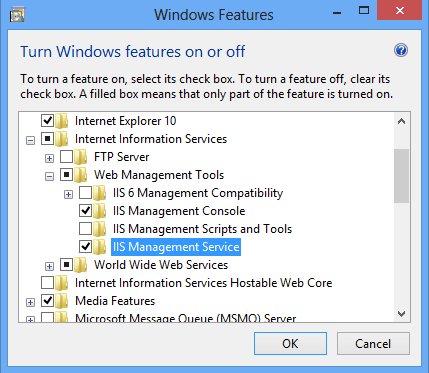Select the IIS Management Console label
429x373 pixels.
click(179, 211)
